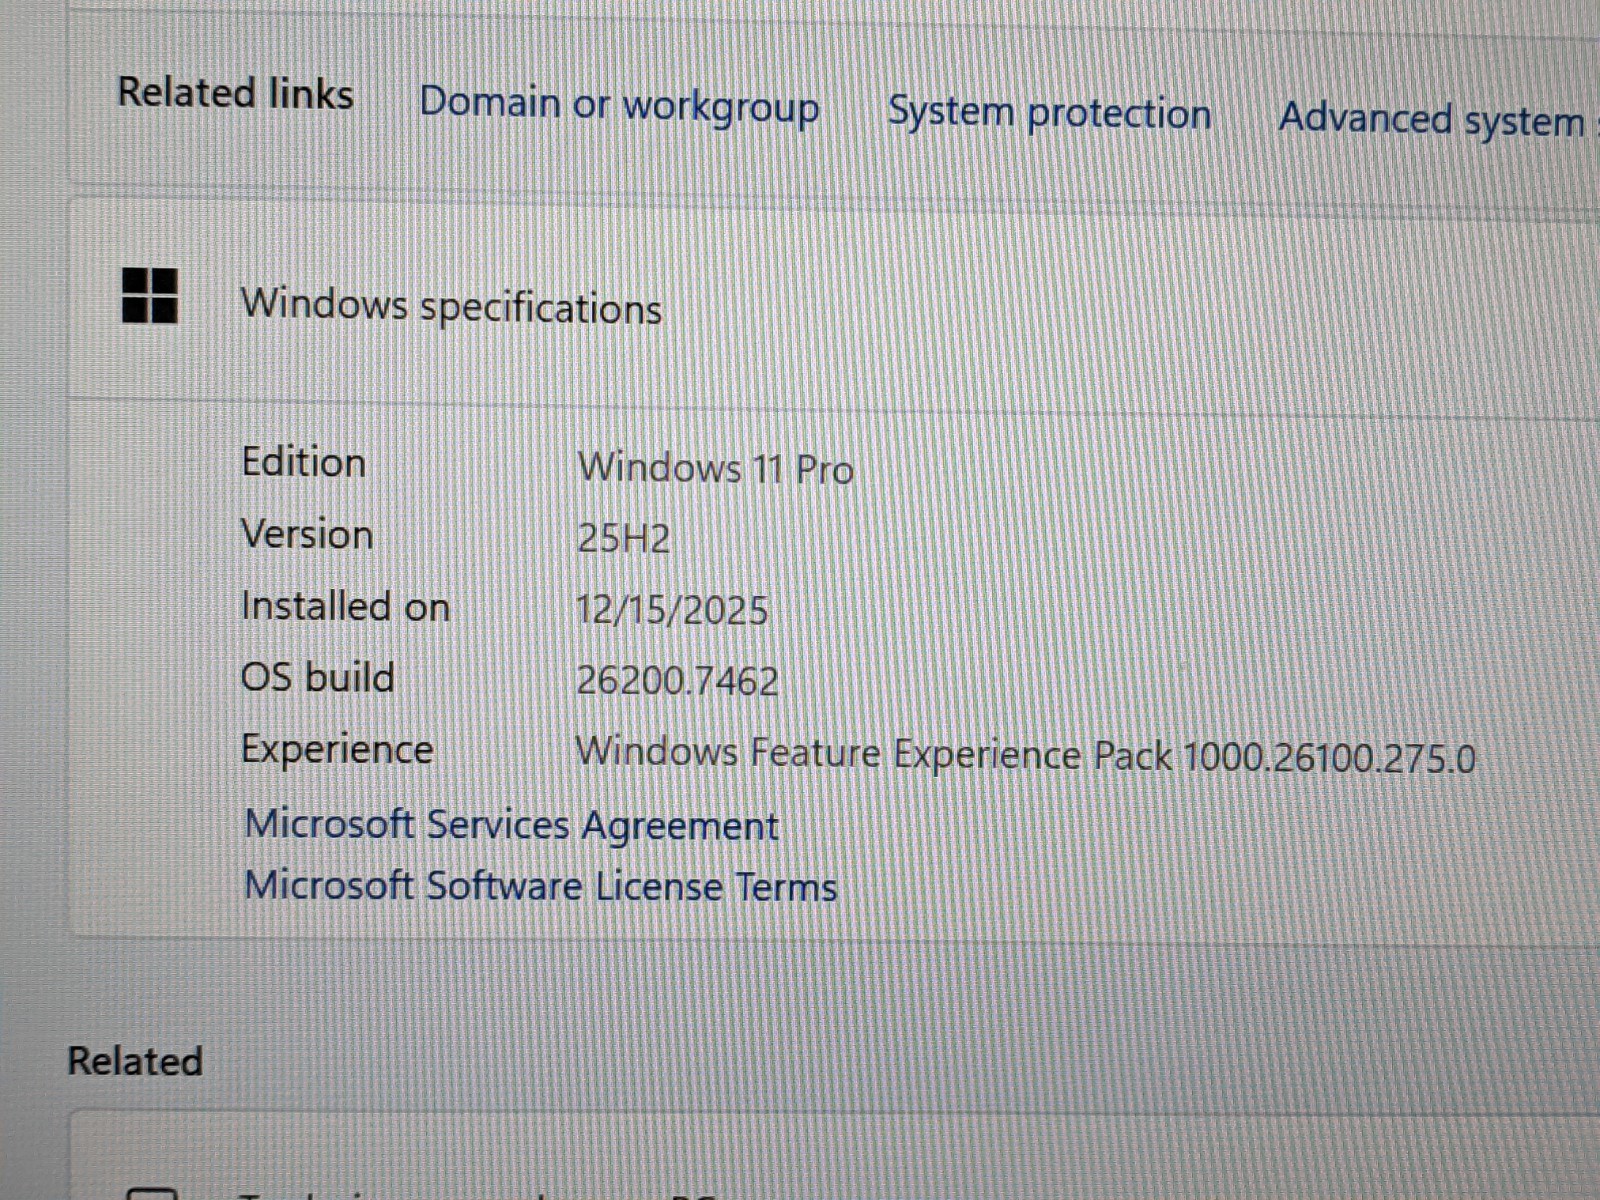The width and height of the screenshot is (1600, 1200).
Task: Click the Edition label
Action: pyautogui.click(x=304, y=463)
